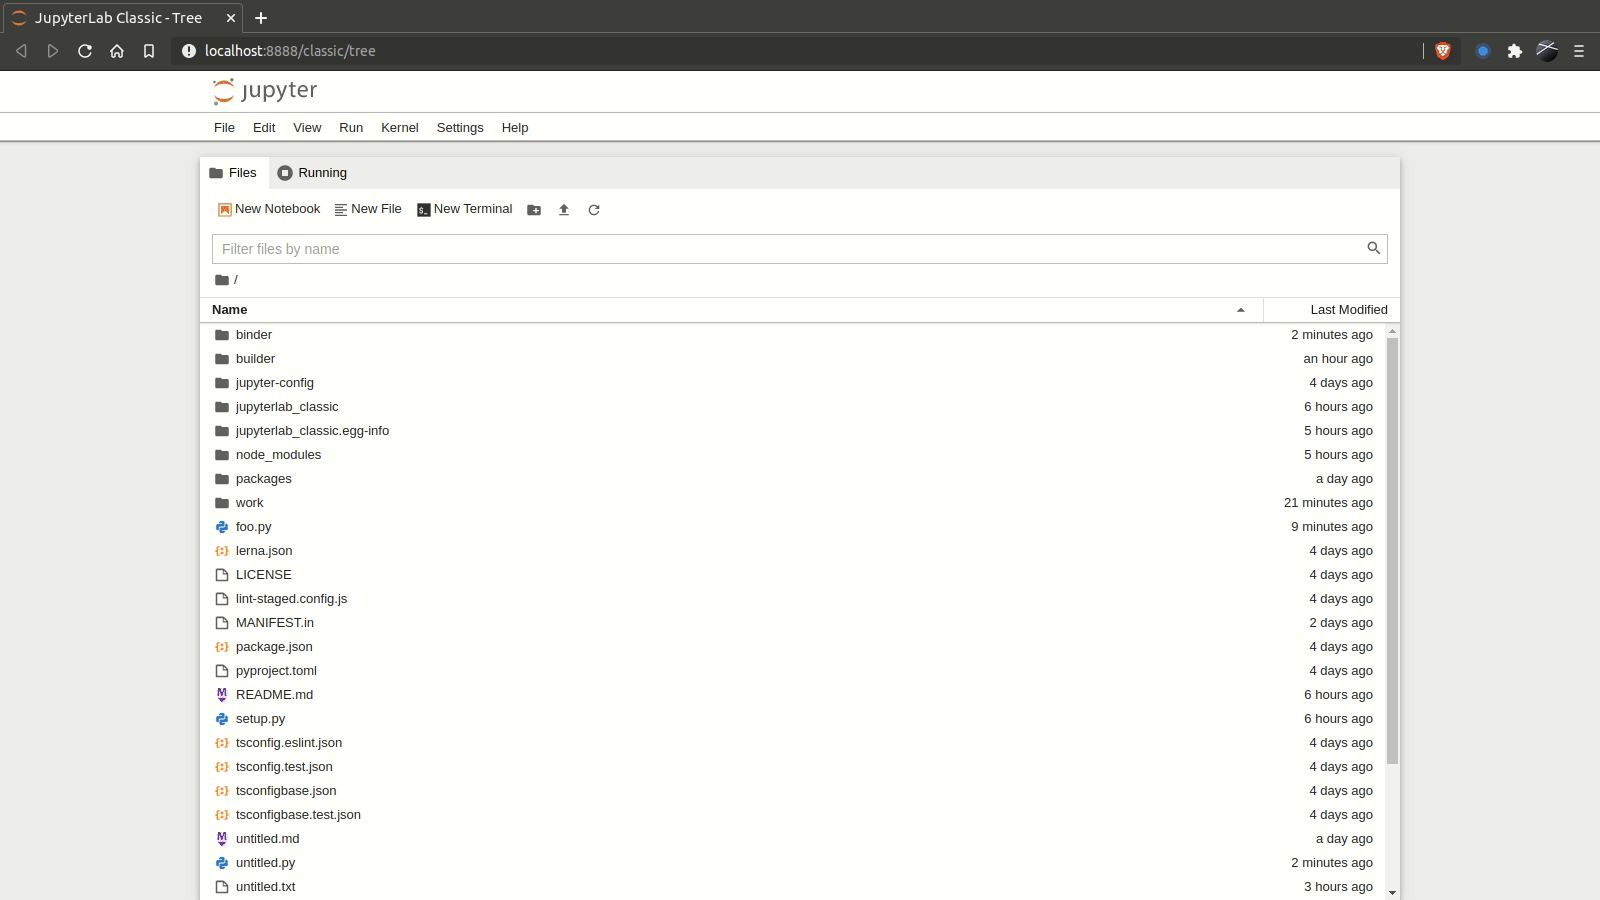Click the root folder breadcrumb icon
Screen dimensions: 1600x900
[222, 280]
